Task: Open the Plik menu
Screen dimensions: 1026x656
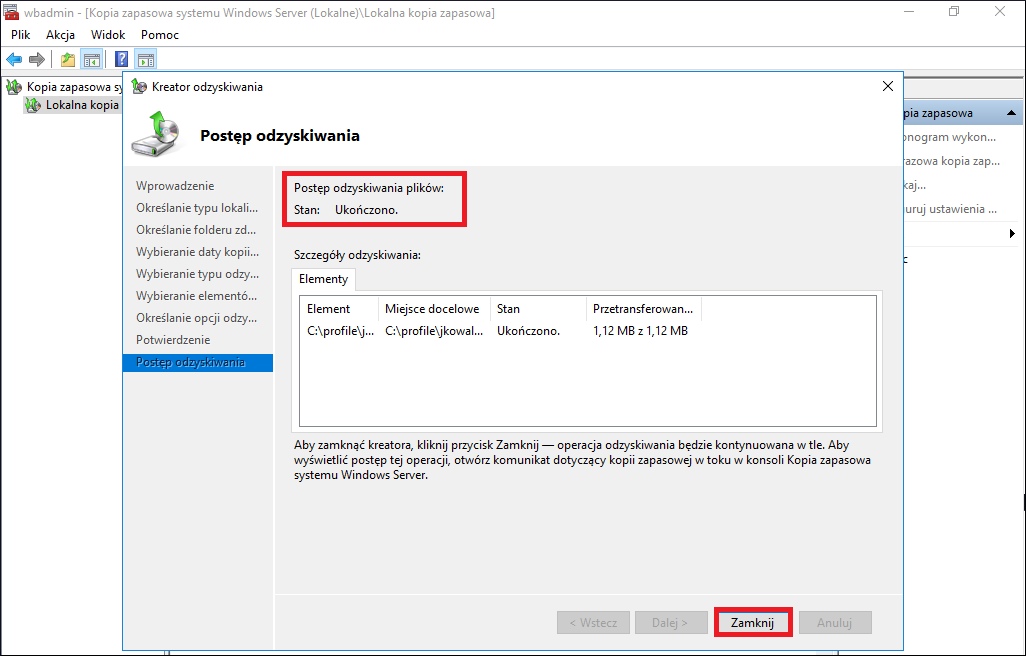Action: point(21,35)
